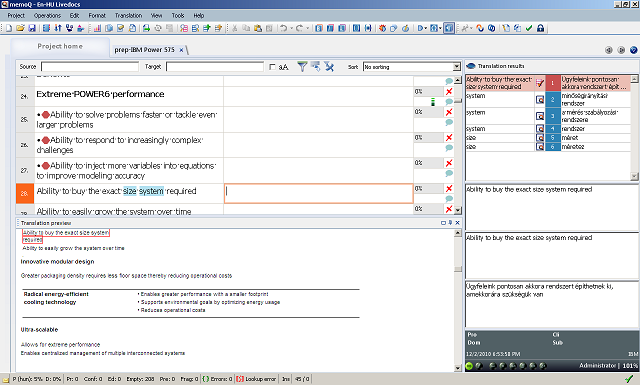Apply italic formatting from the toolbar

(x=330, y=28)
